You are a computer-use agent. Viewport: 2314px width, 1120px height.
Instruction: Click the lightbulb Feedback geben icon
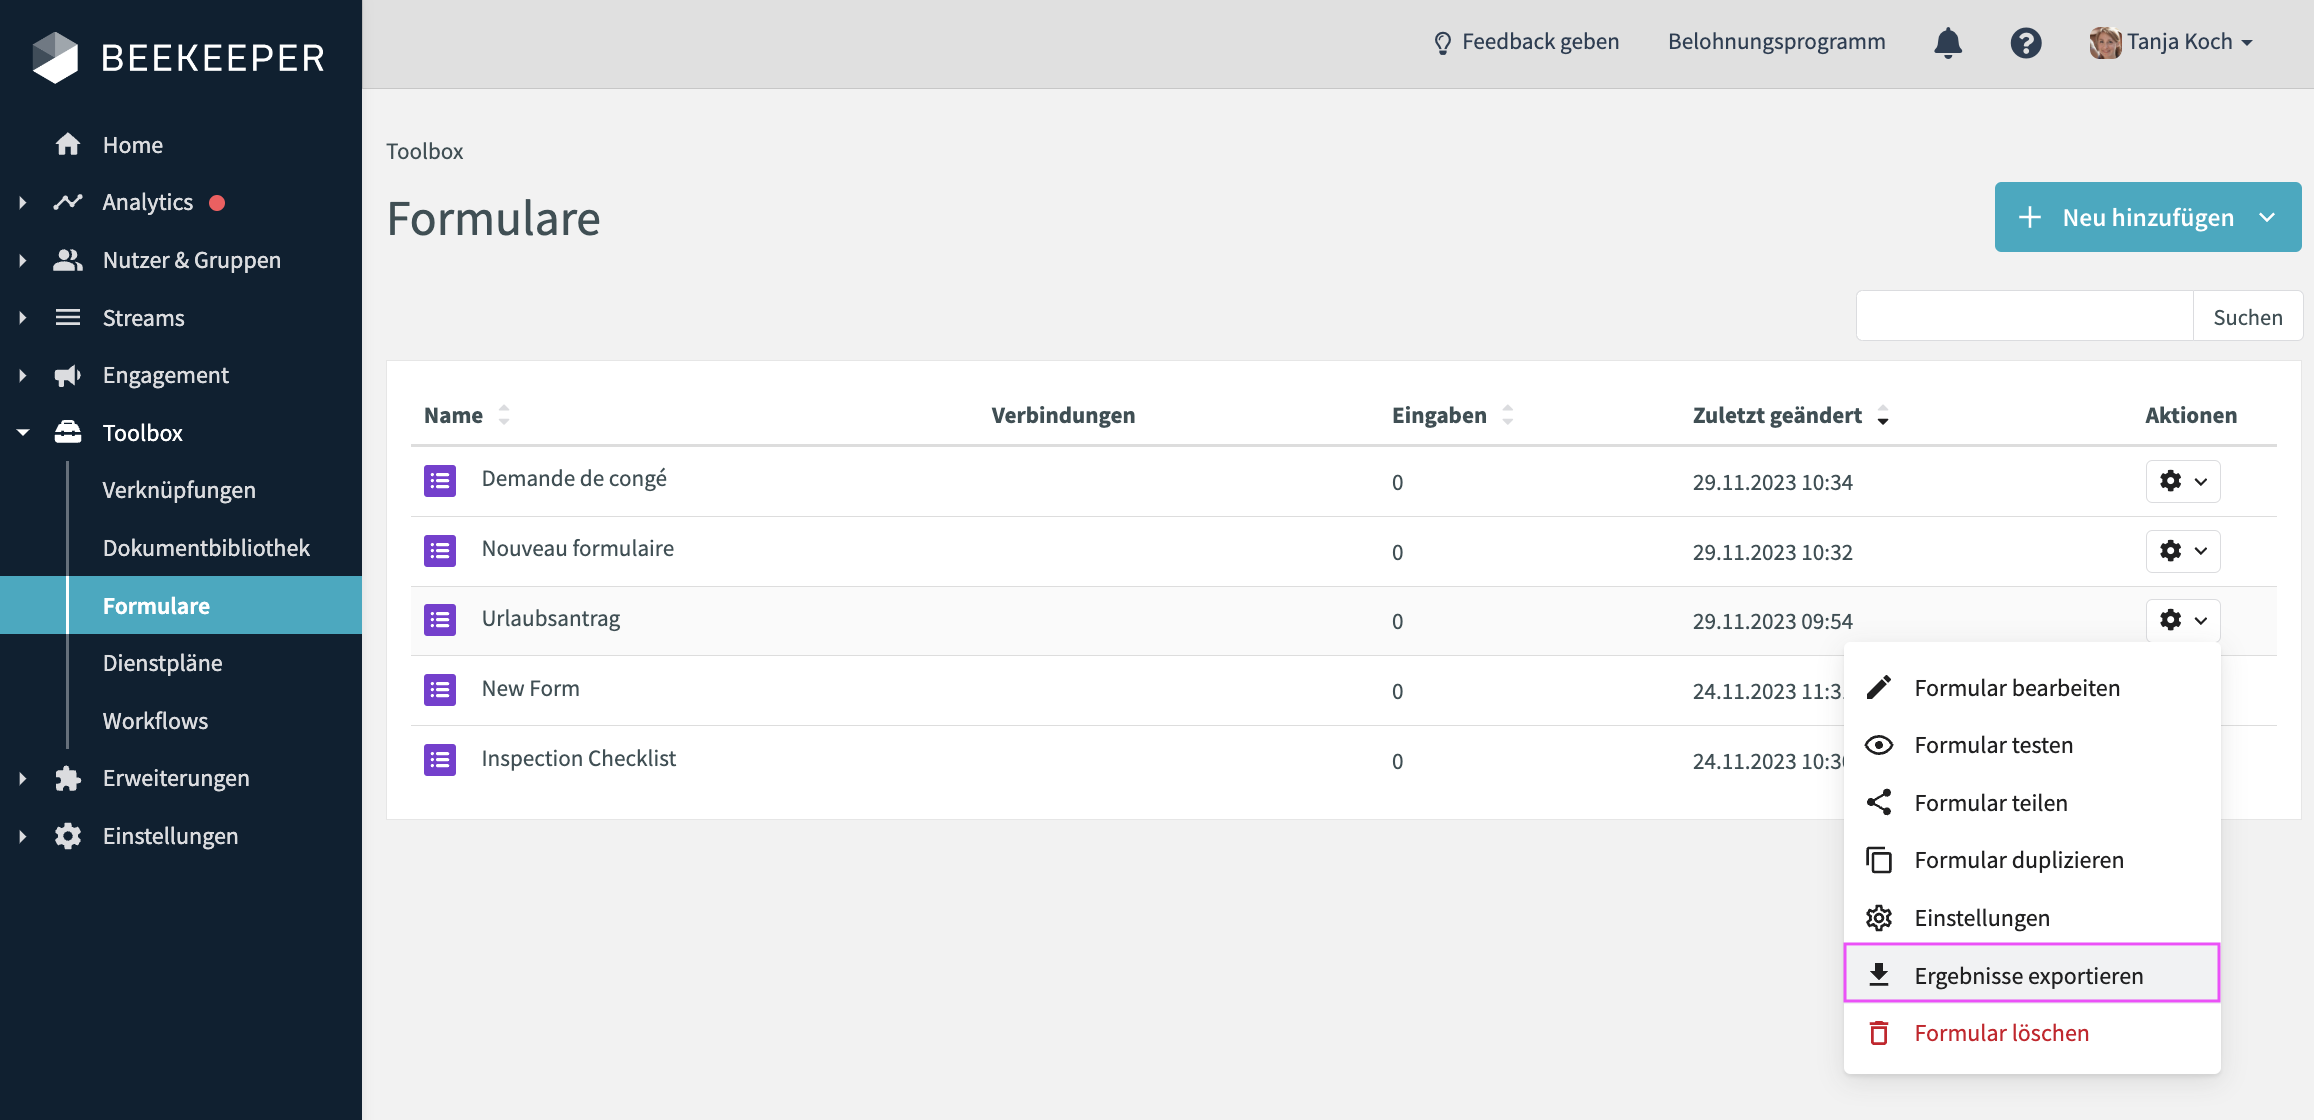(1442, 43)
